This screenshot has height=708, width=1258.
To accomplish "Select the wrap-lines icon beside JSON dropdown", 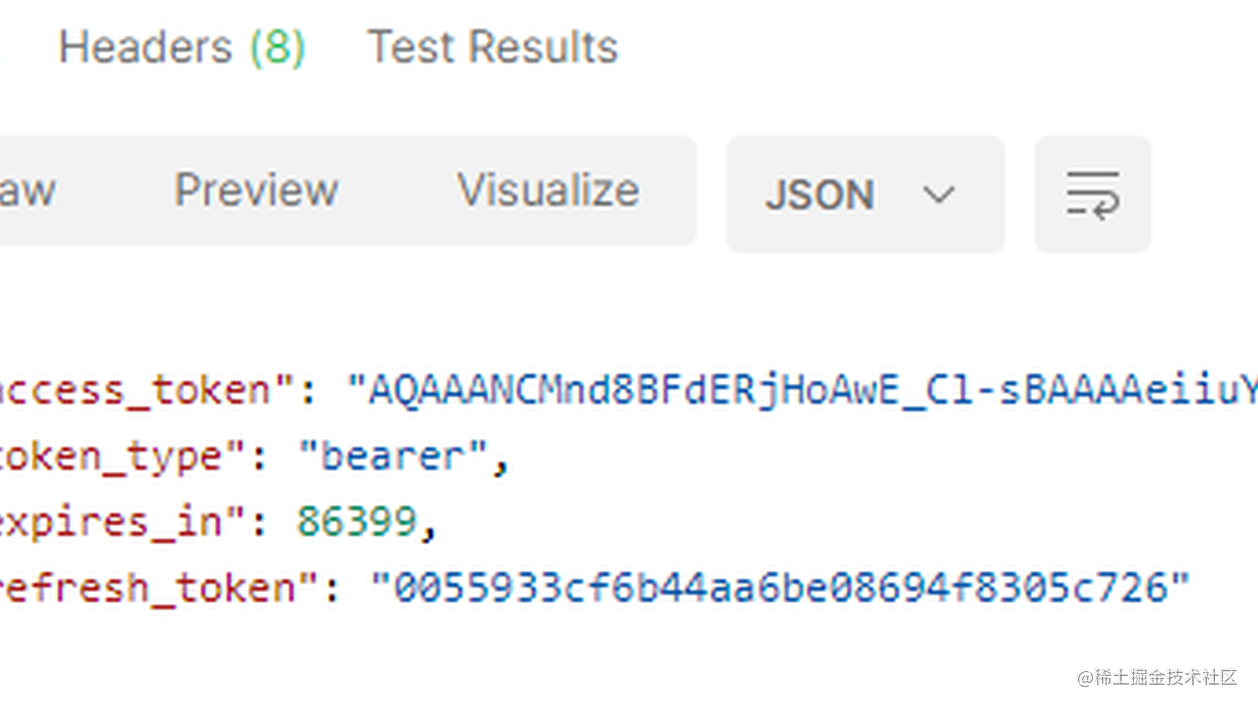I will tap(1093, 192).
